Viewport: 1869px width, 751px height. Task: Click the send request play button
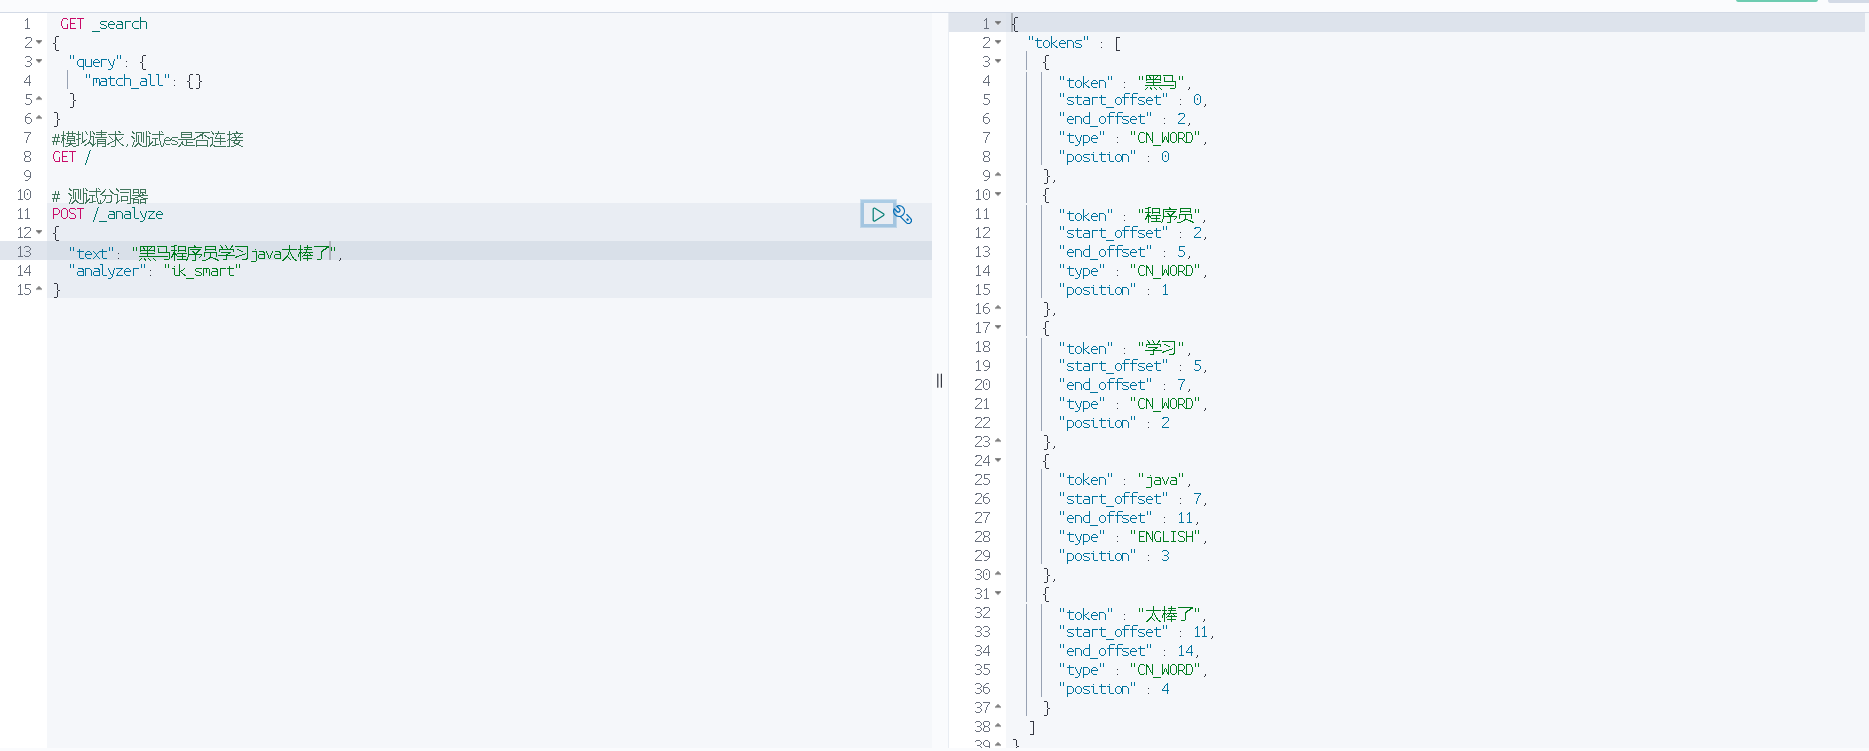[x=877, y=214]
